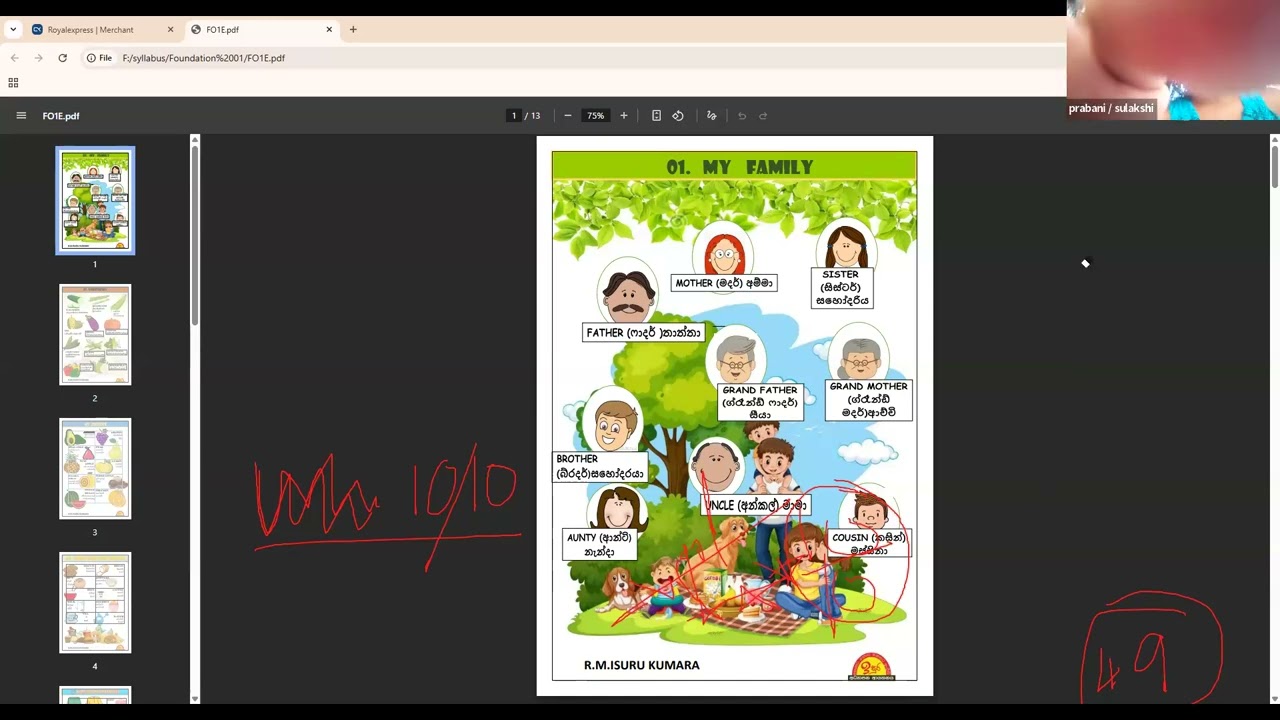The image size is (1280, 720).
Task: Close the Royalexpress Merchant tab
Action: (x=170, y=30)
